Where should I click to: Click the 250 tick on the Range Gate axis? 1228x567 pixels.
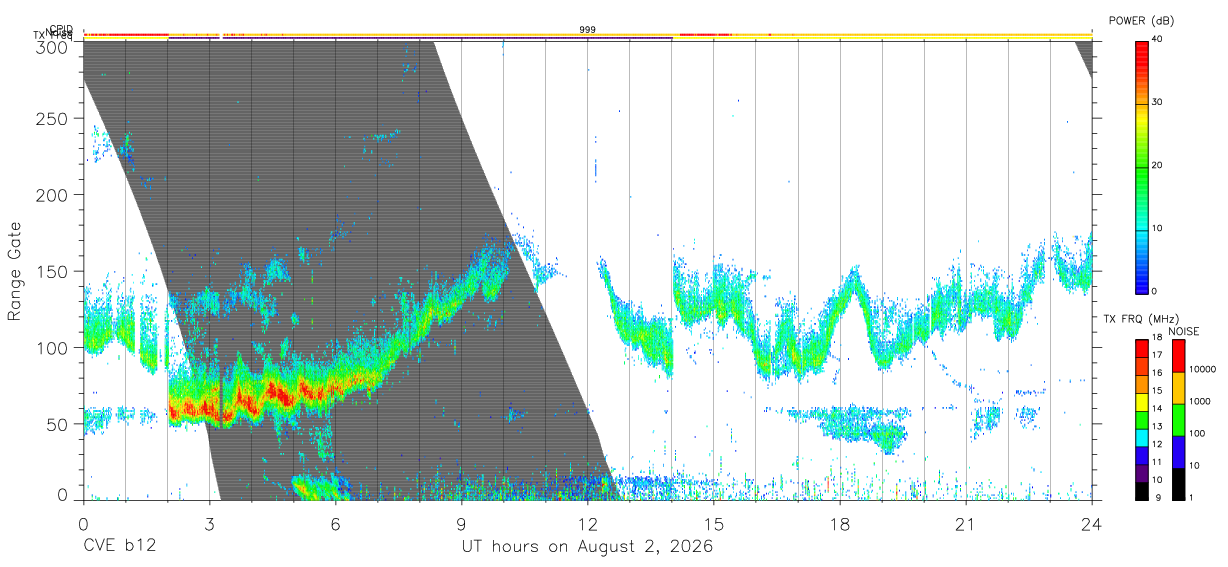(x=53, y=119)
